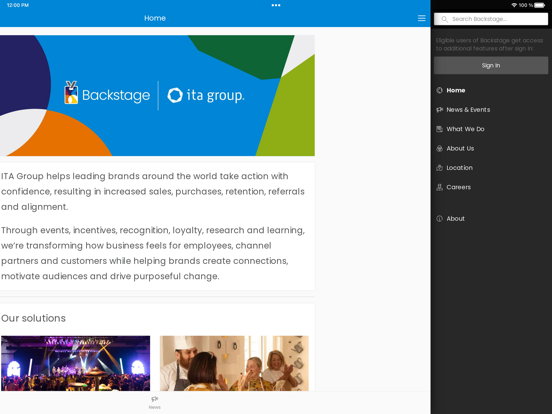Click the About info icon
The height and width of the screenshot is (414, 552).
click(439, 219)
